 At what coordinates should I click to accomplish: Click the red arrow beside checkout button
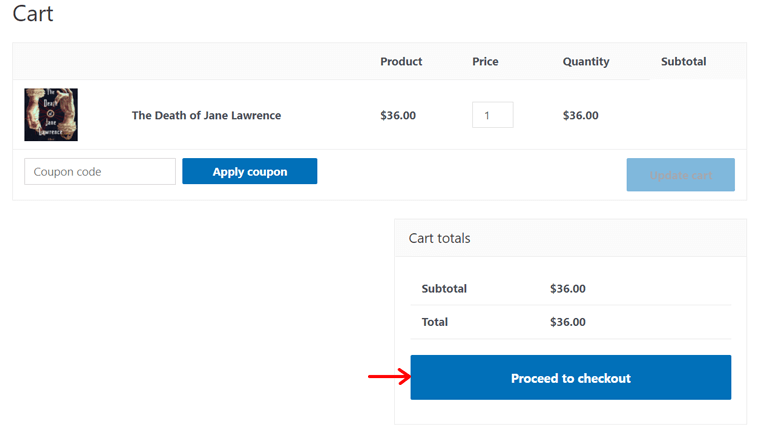click(389, 377)
